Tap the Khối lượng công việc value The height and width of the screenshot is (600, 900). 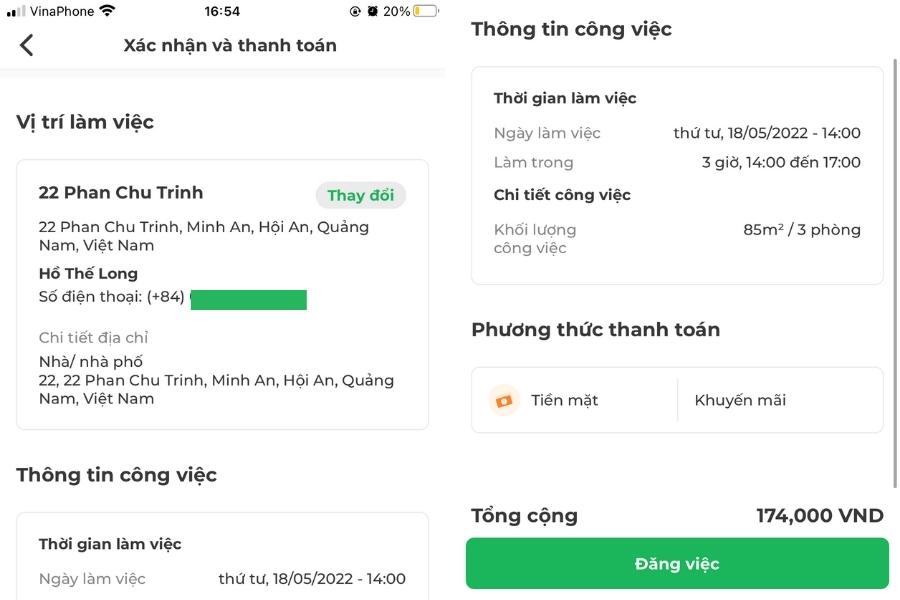pos(801,230)
